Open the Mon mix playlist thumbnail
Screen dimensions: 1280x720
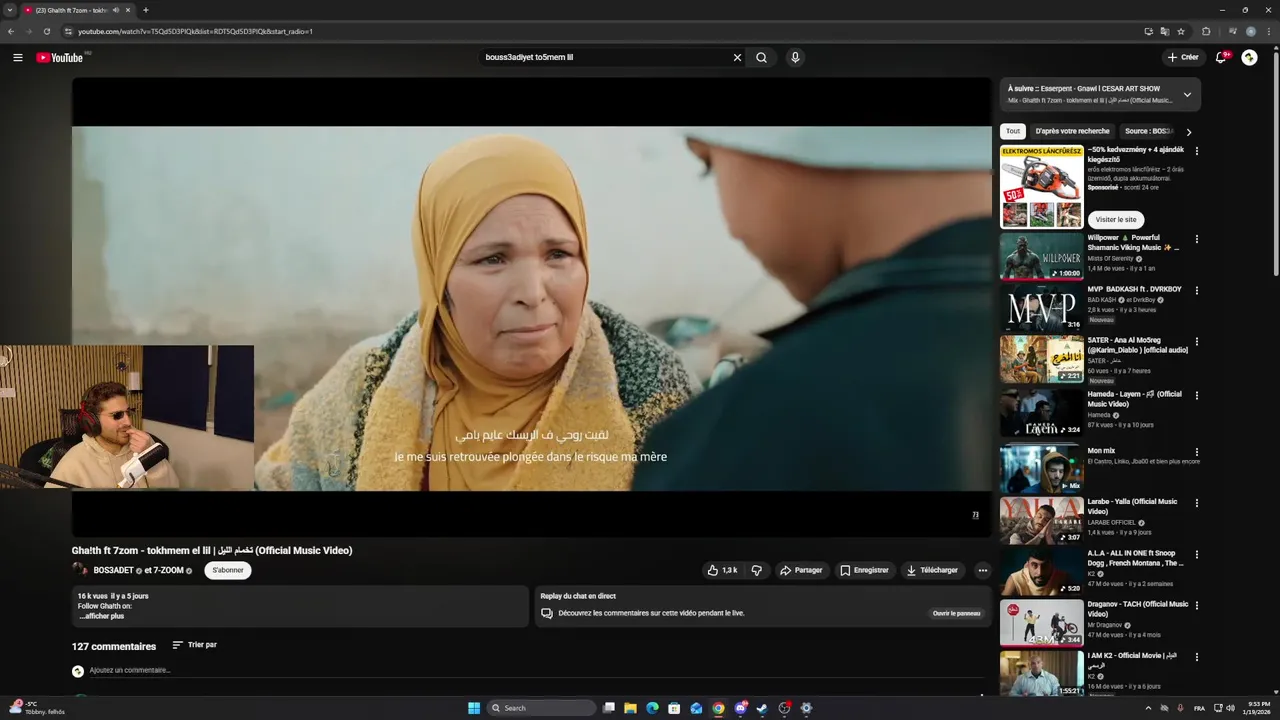tap(1042, 469)
